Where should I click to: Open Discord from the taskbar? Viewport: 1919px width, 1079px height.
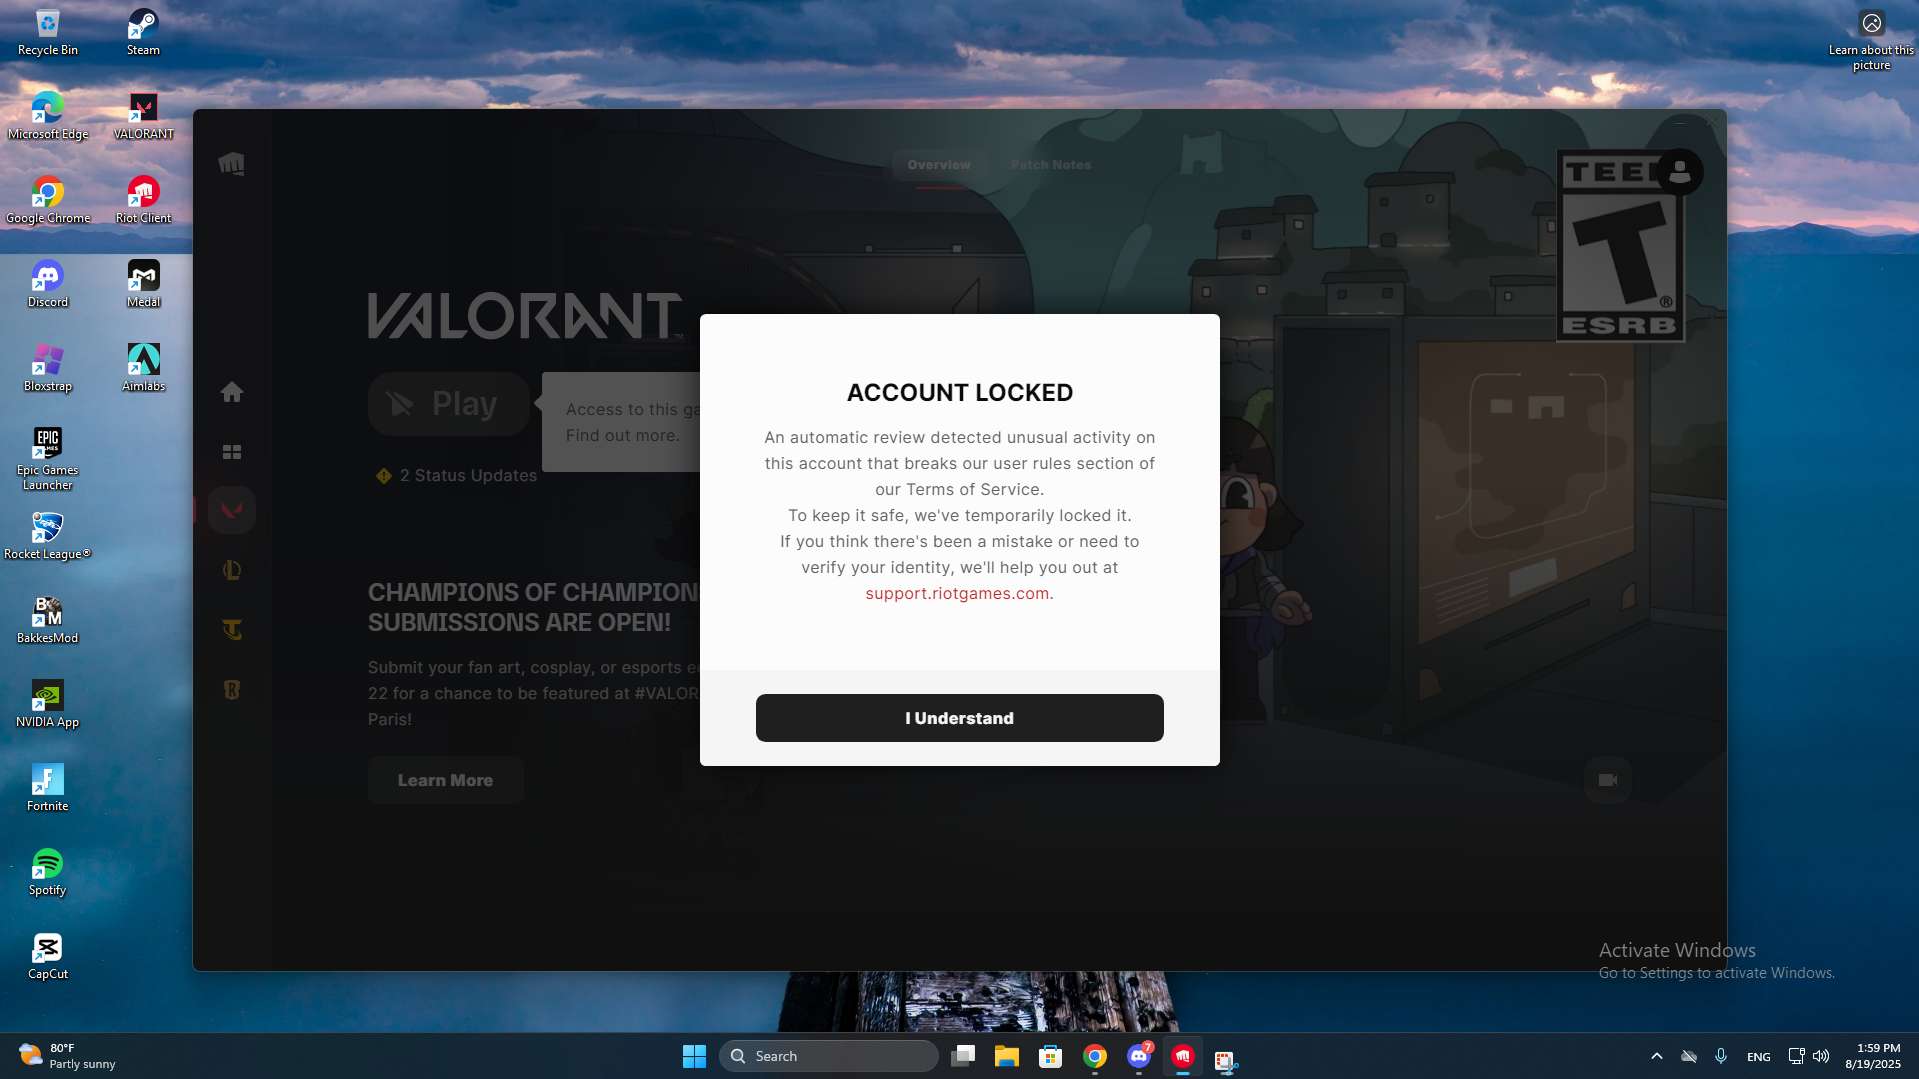(x=1139, y=1056)
